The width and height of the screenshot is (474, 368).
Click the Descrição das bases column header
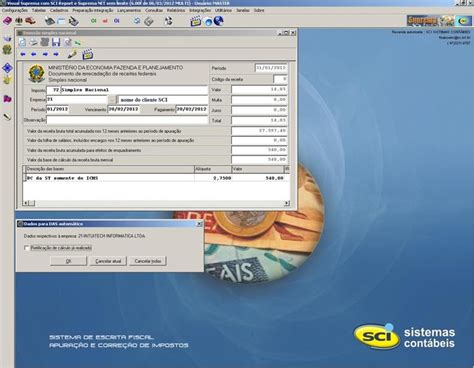(x=110, y=169)
